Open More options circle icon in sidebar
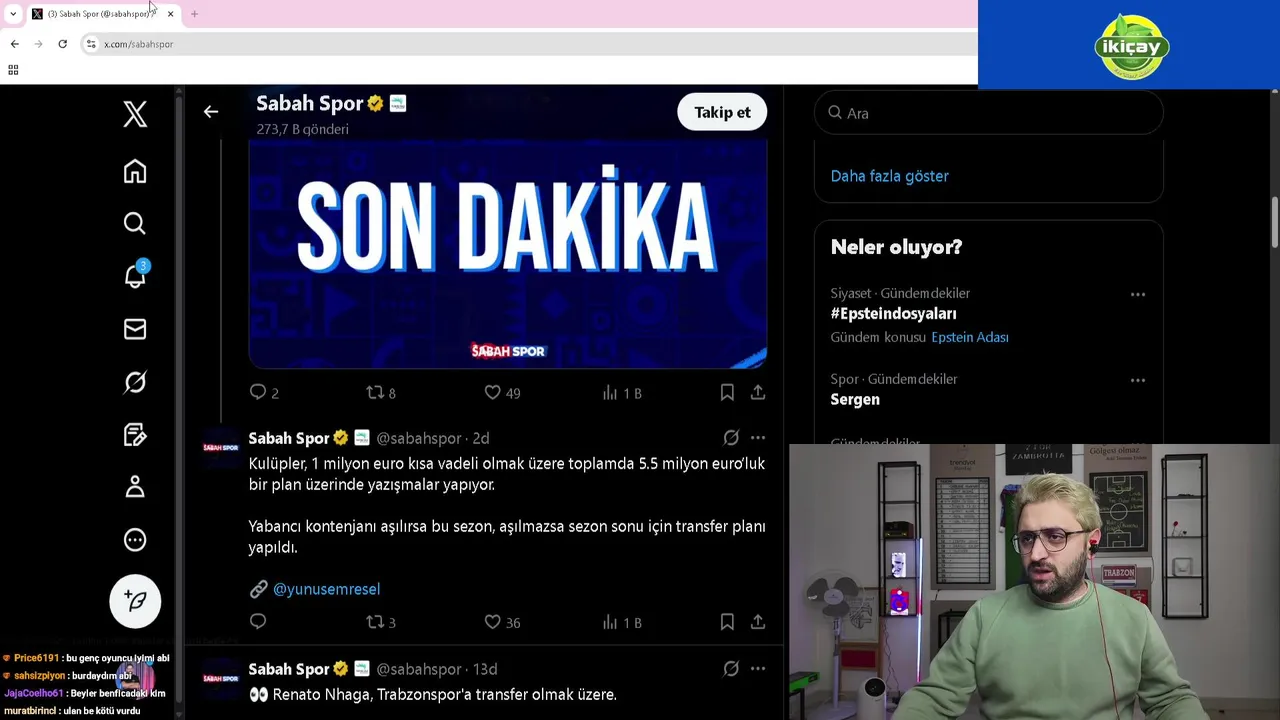 [x=135, y=540]
